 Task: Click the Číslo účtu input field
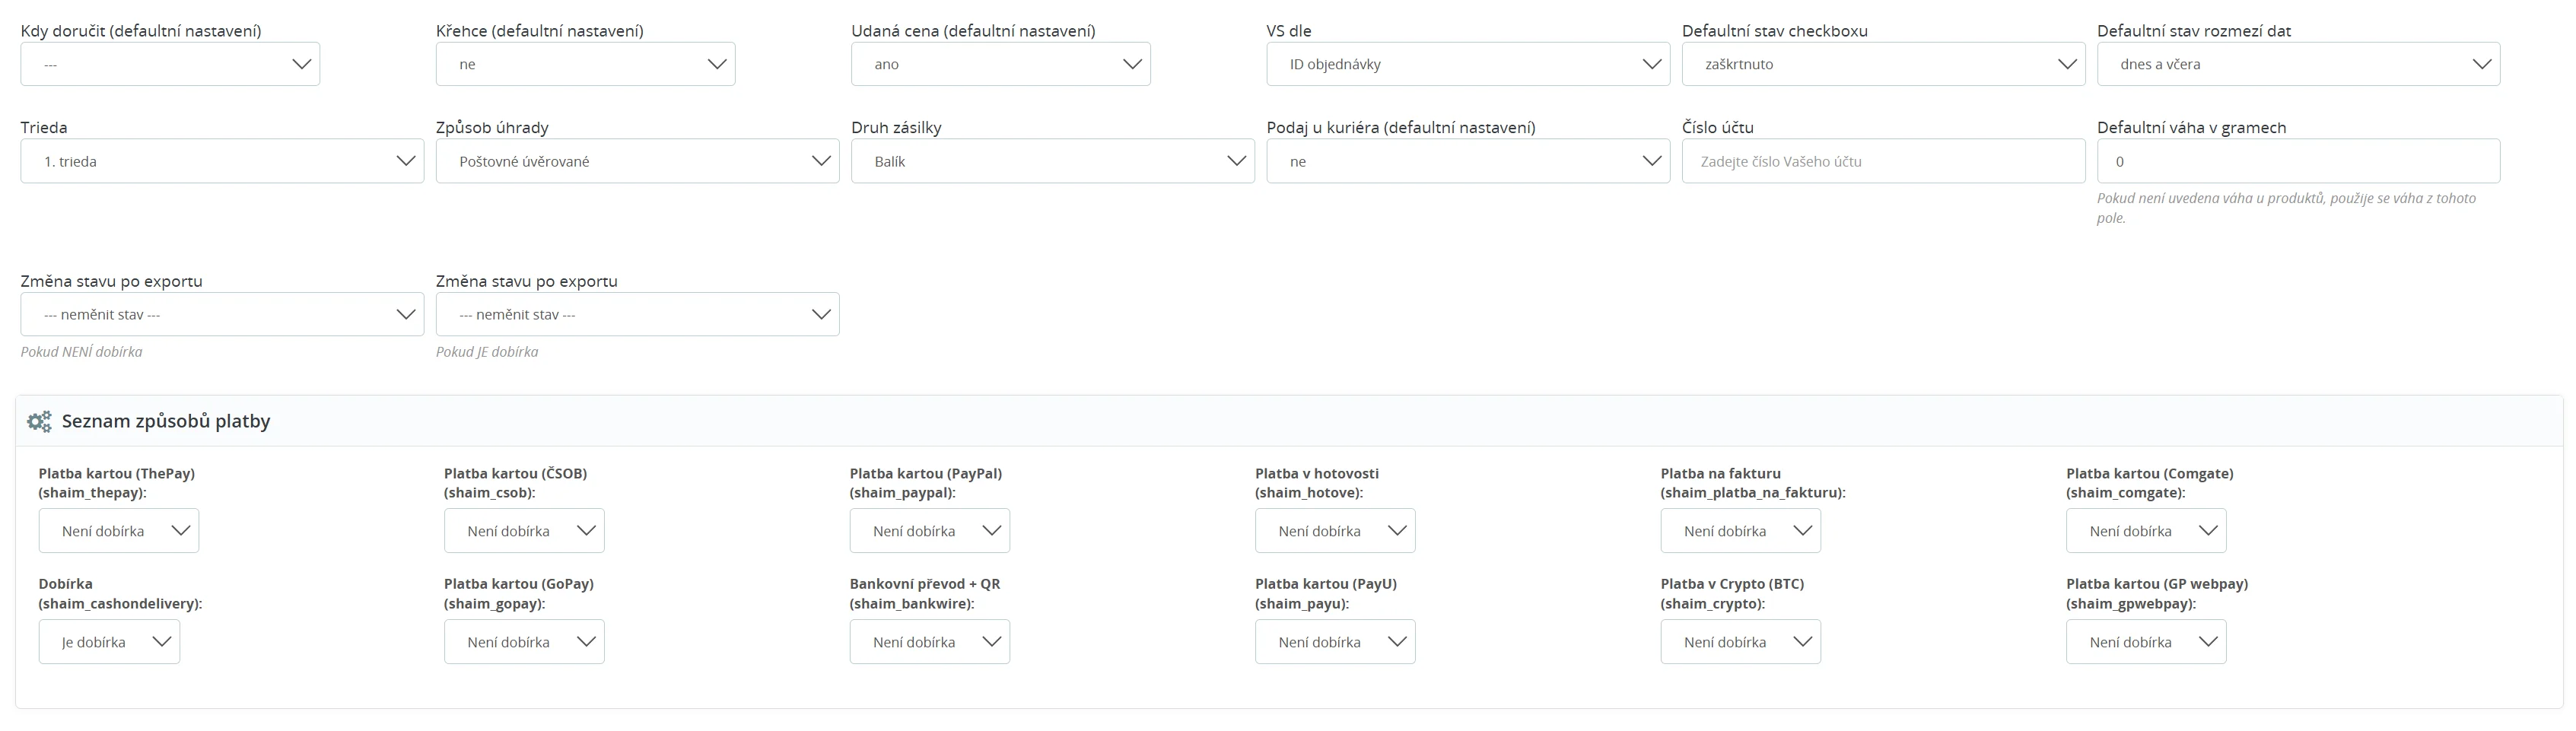pyautogui.click(x=1882, y=161)
